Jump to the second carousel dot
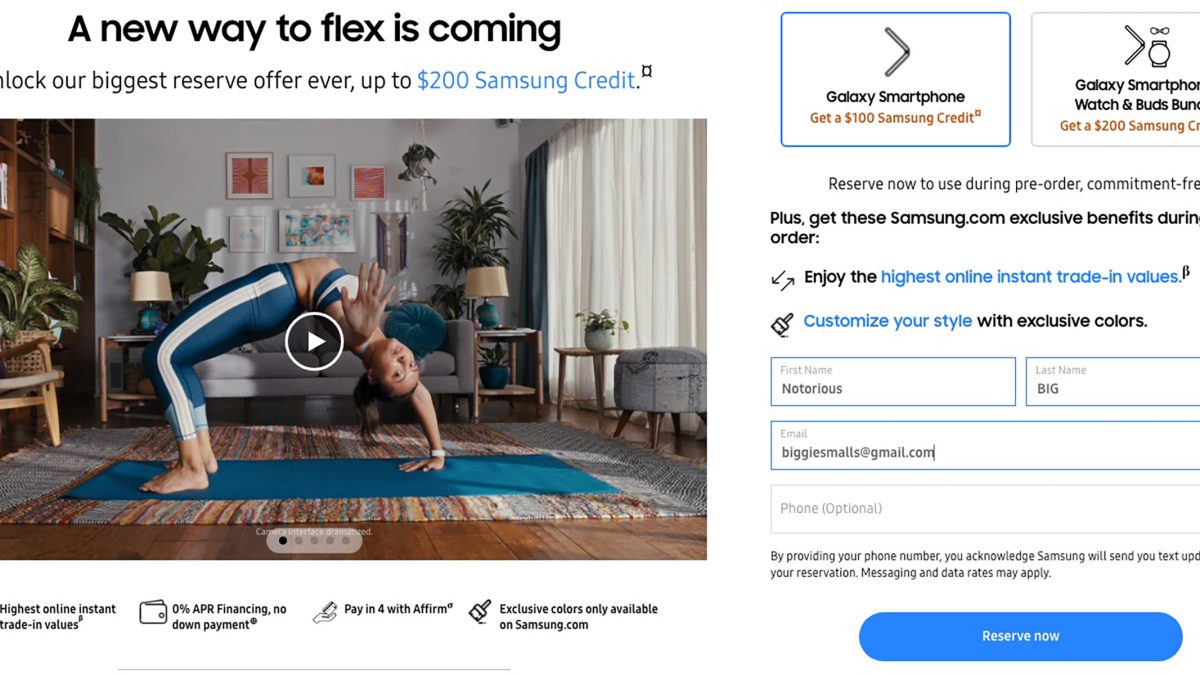The height and width of the screenshot is (675, 1200). coord(299,541)
